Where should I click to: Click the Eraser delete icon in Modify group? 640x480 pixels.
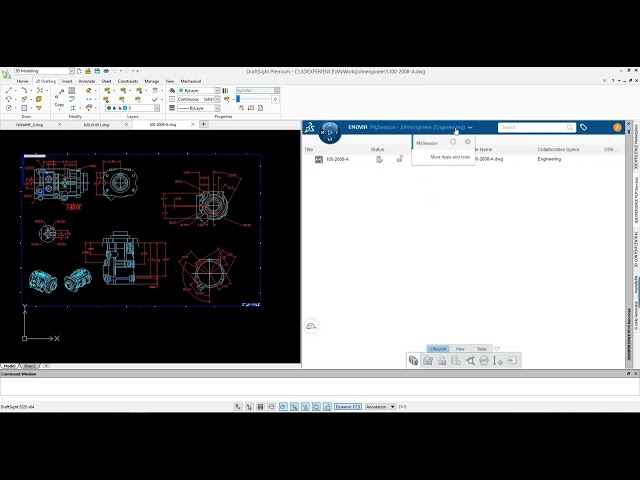click(89, 90)
